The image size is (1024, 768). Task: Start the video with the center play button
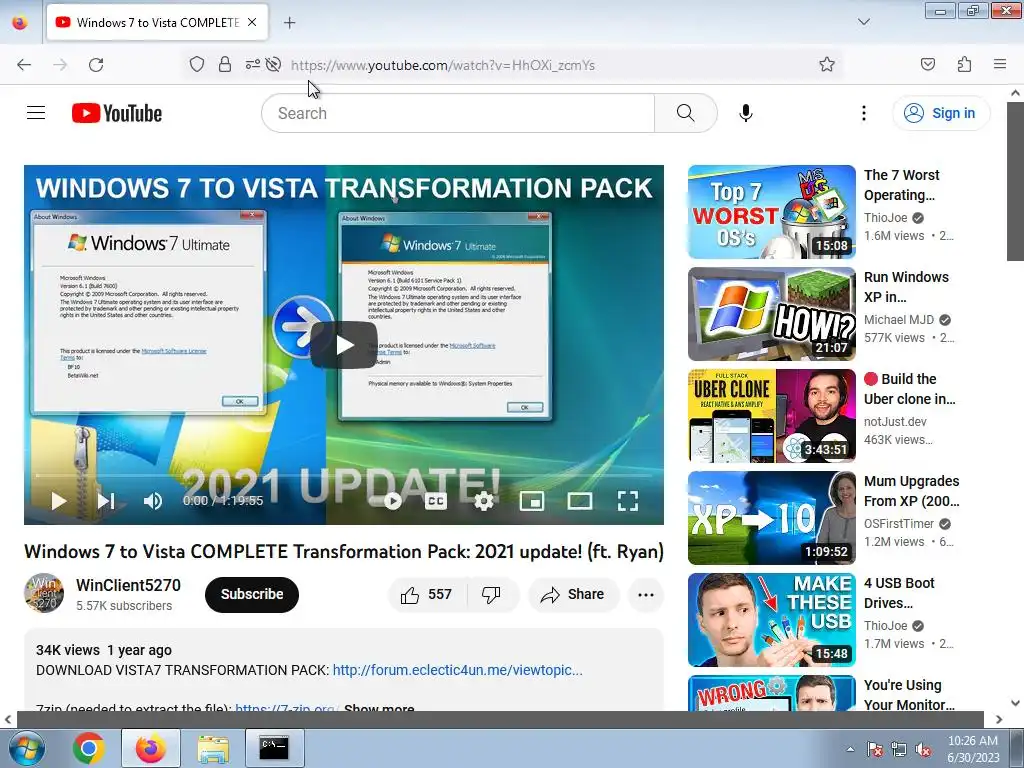point(344,345)
